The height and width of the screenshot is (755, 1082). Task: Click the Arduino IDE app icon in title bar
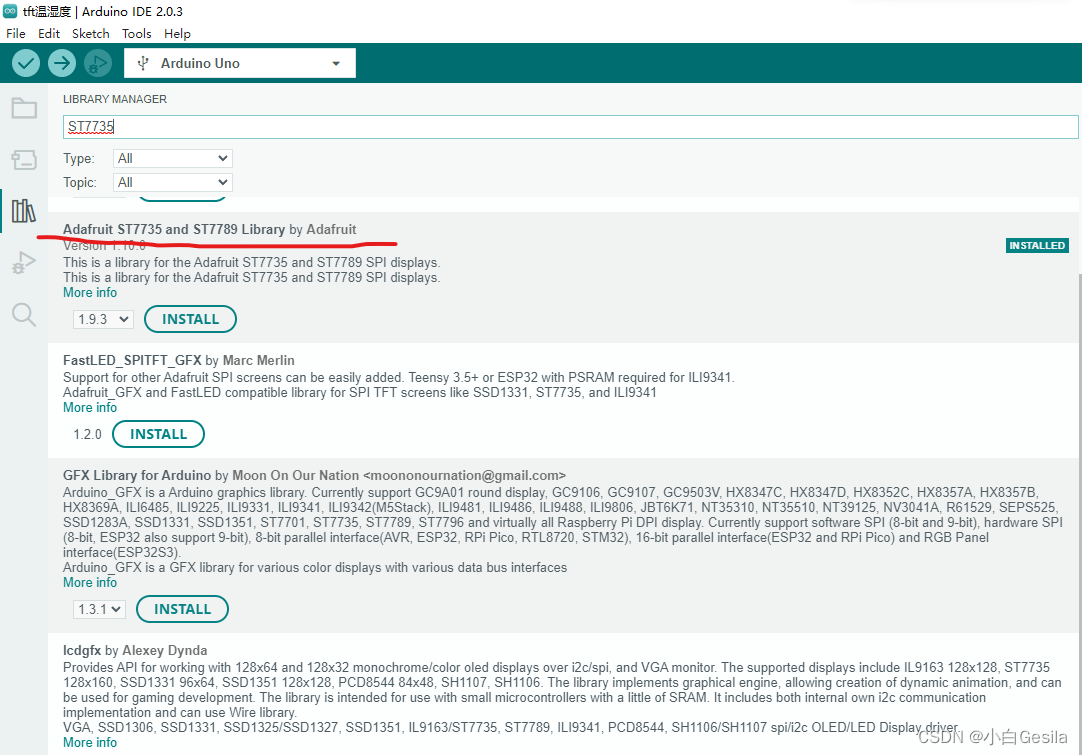[x=10, y=11]
